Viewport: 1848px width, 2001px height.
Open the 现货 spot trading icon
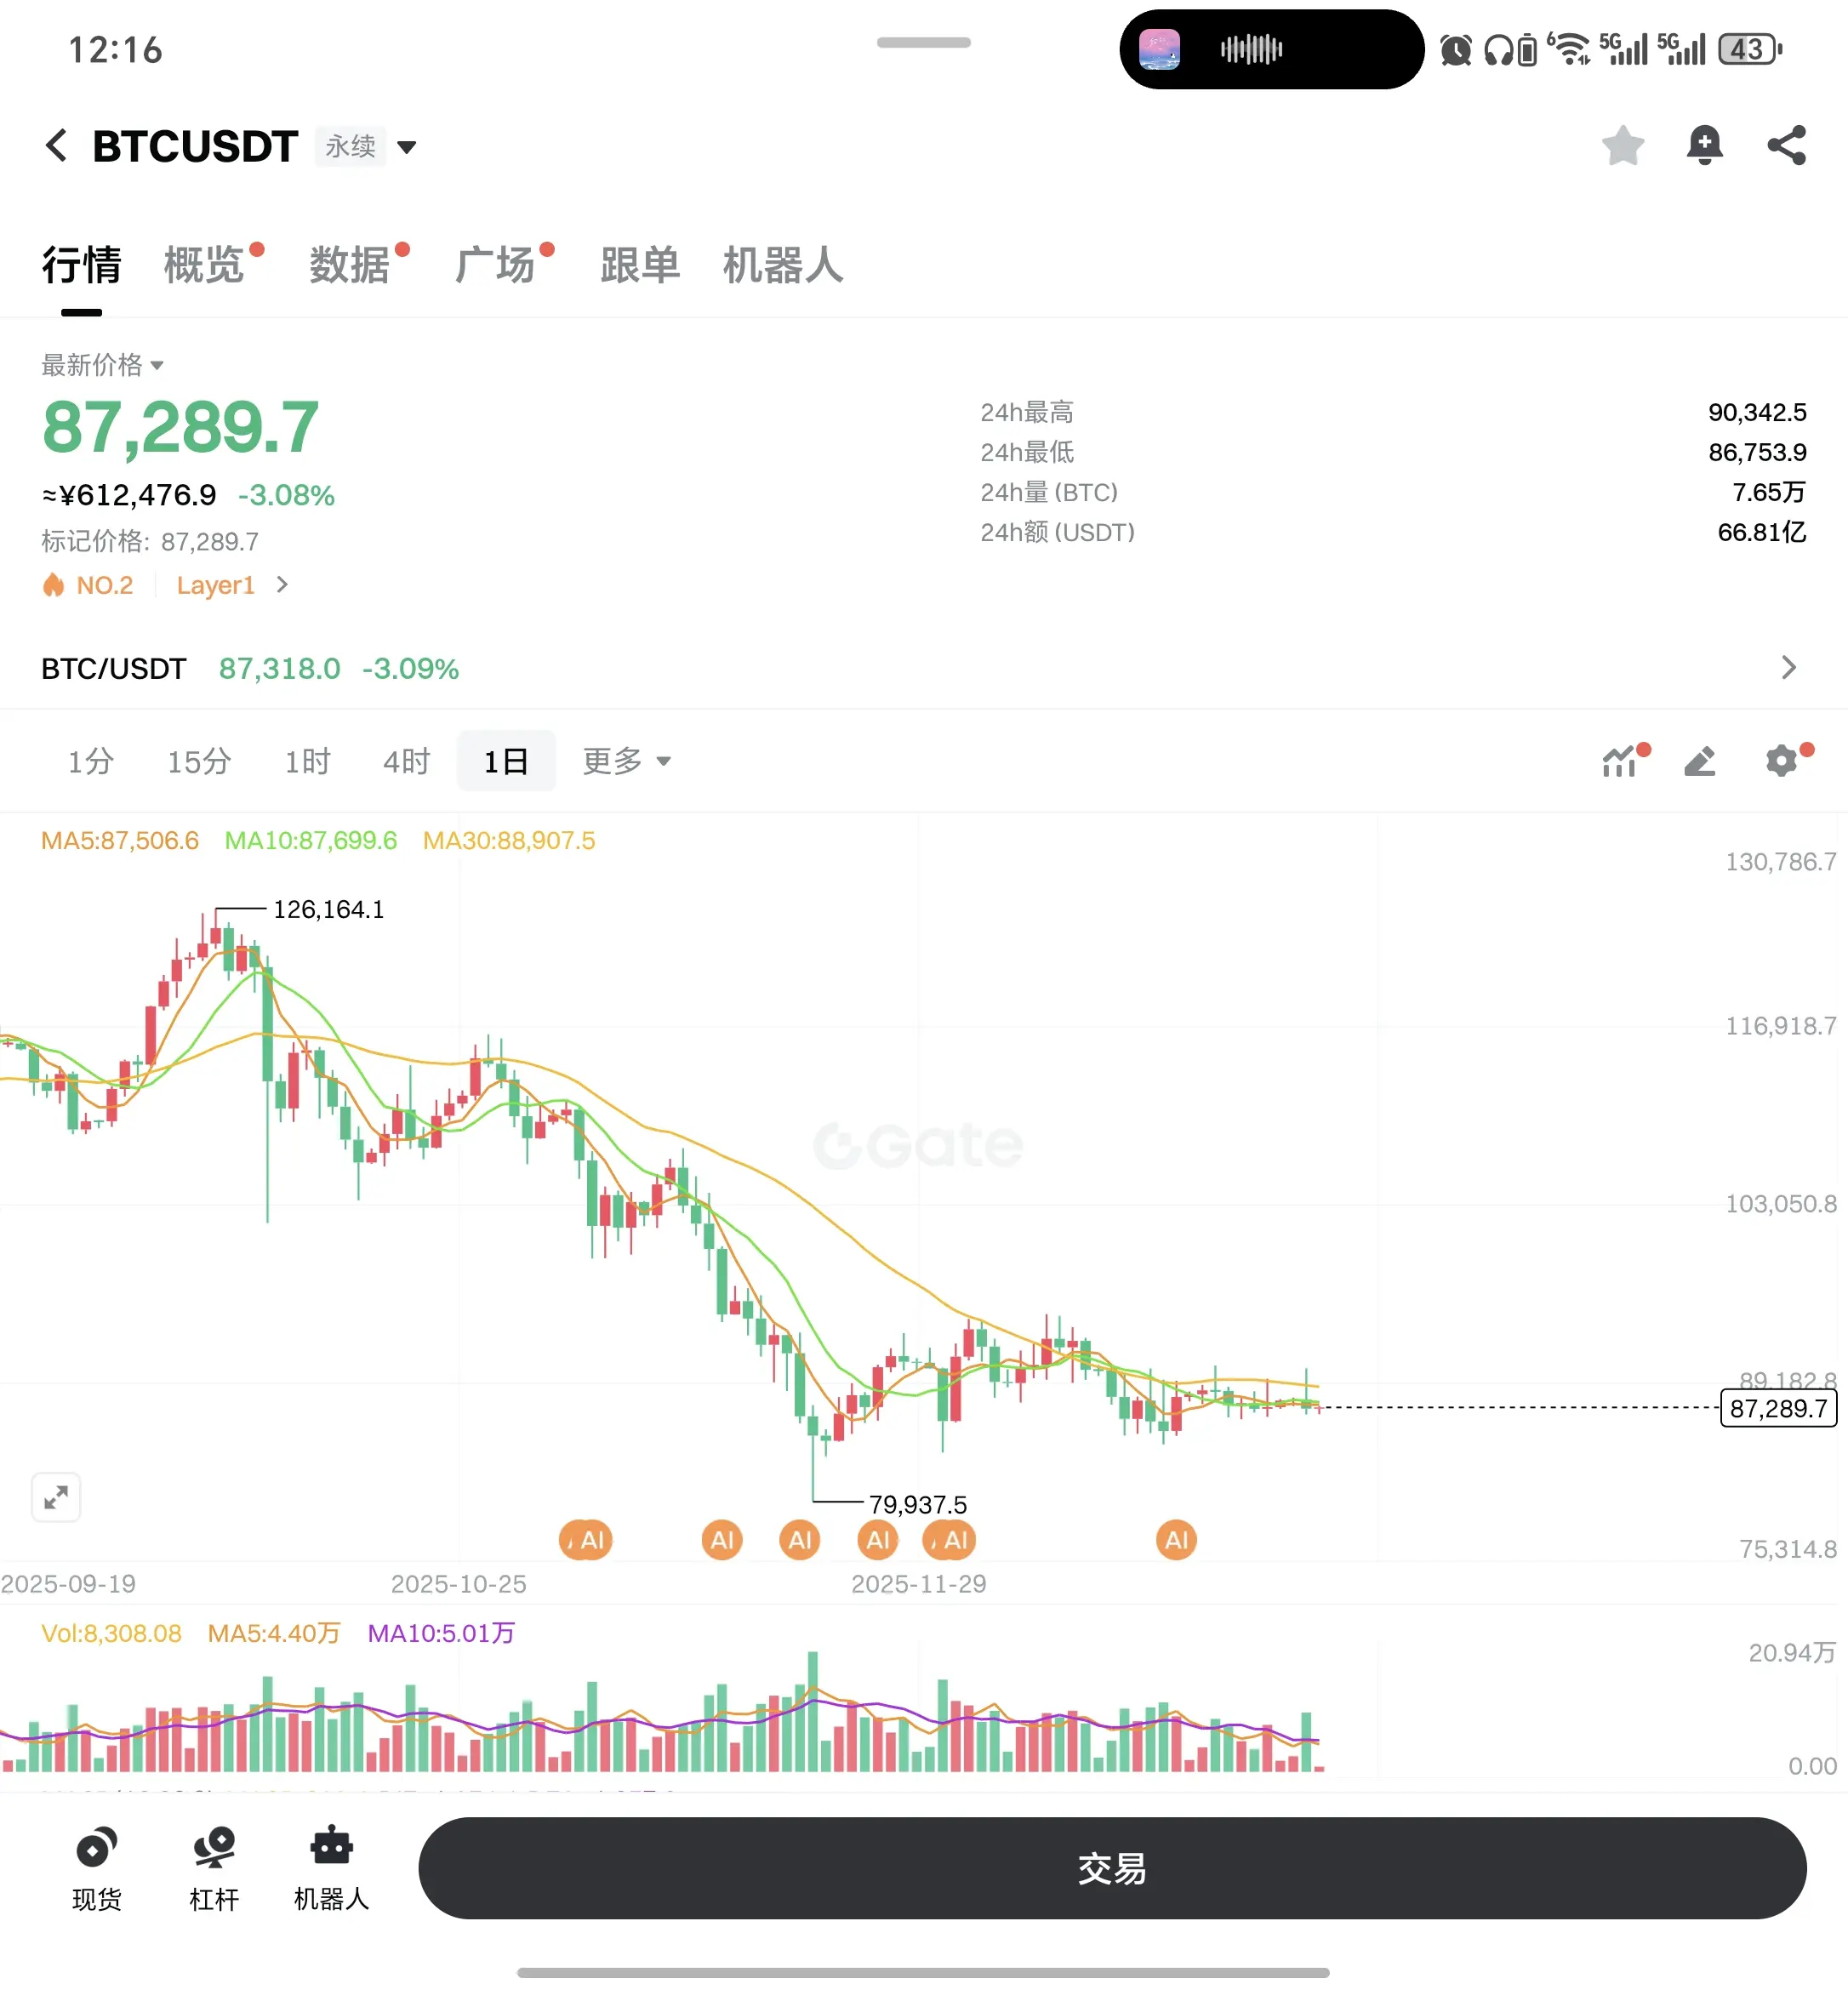point(97,1868)
